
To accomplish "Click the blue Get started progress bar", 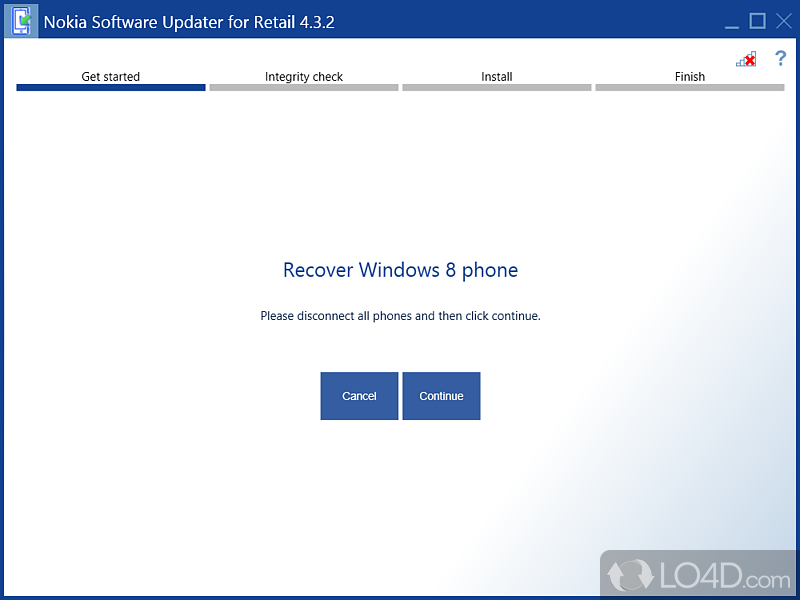I will coord(111,88).
